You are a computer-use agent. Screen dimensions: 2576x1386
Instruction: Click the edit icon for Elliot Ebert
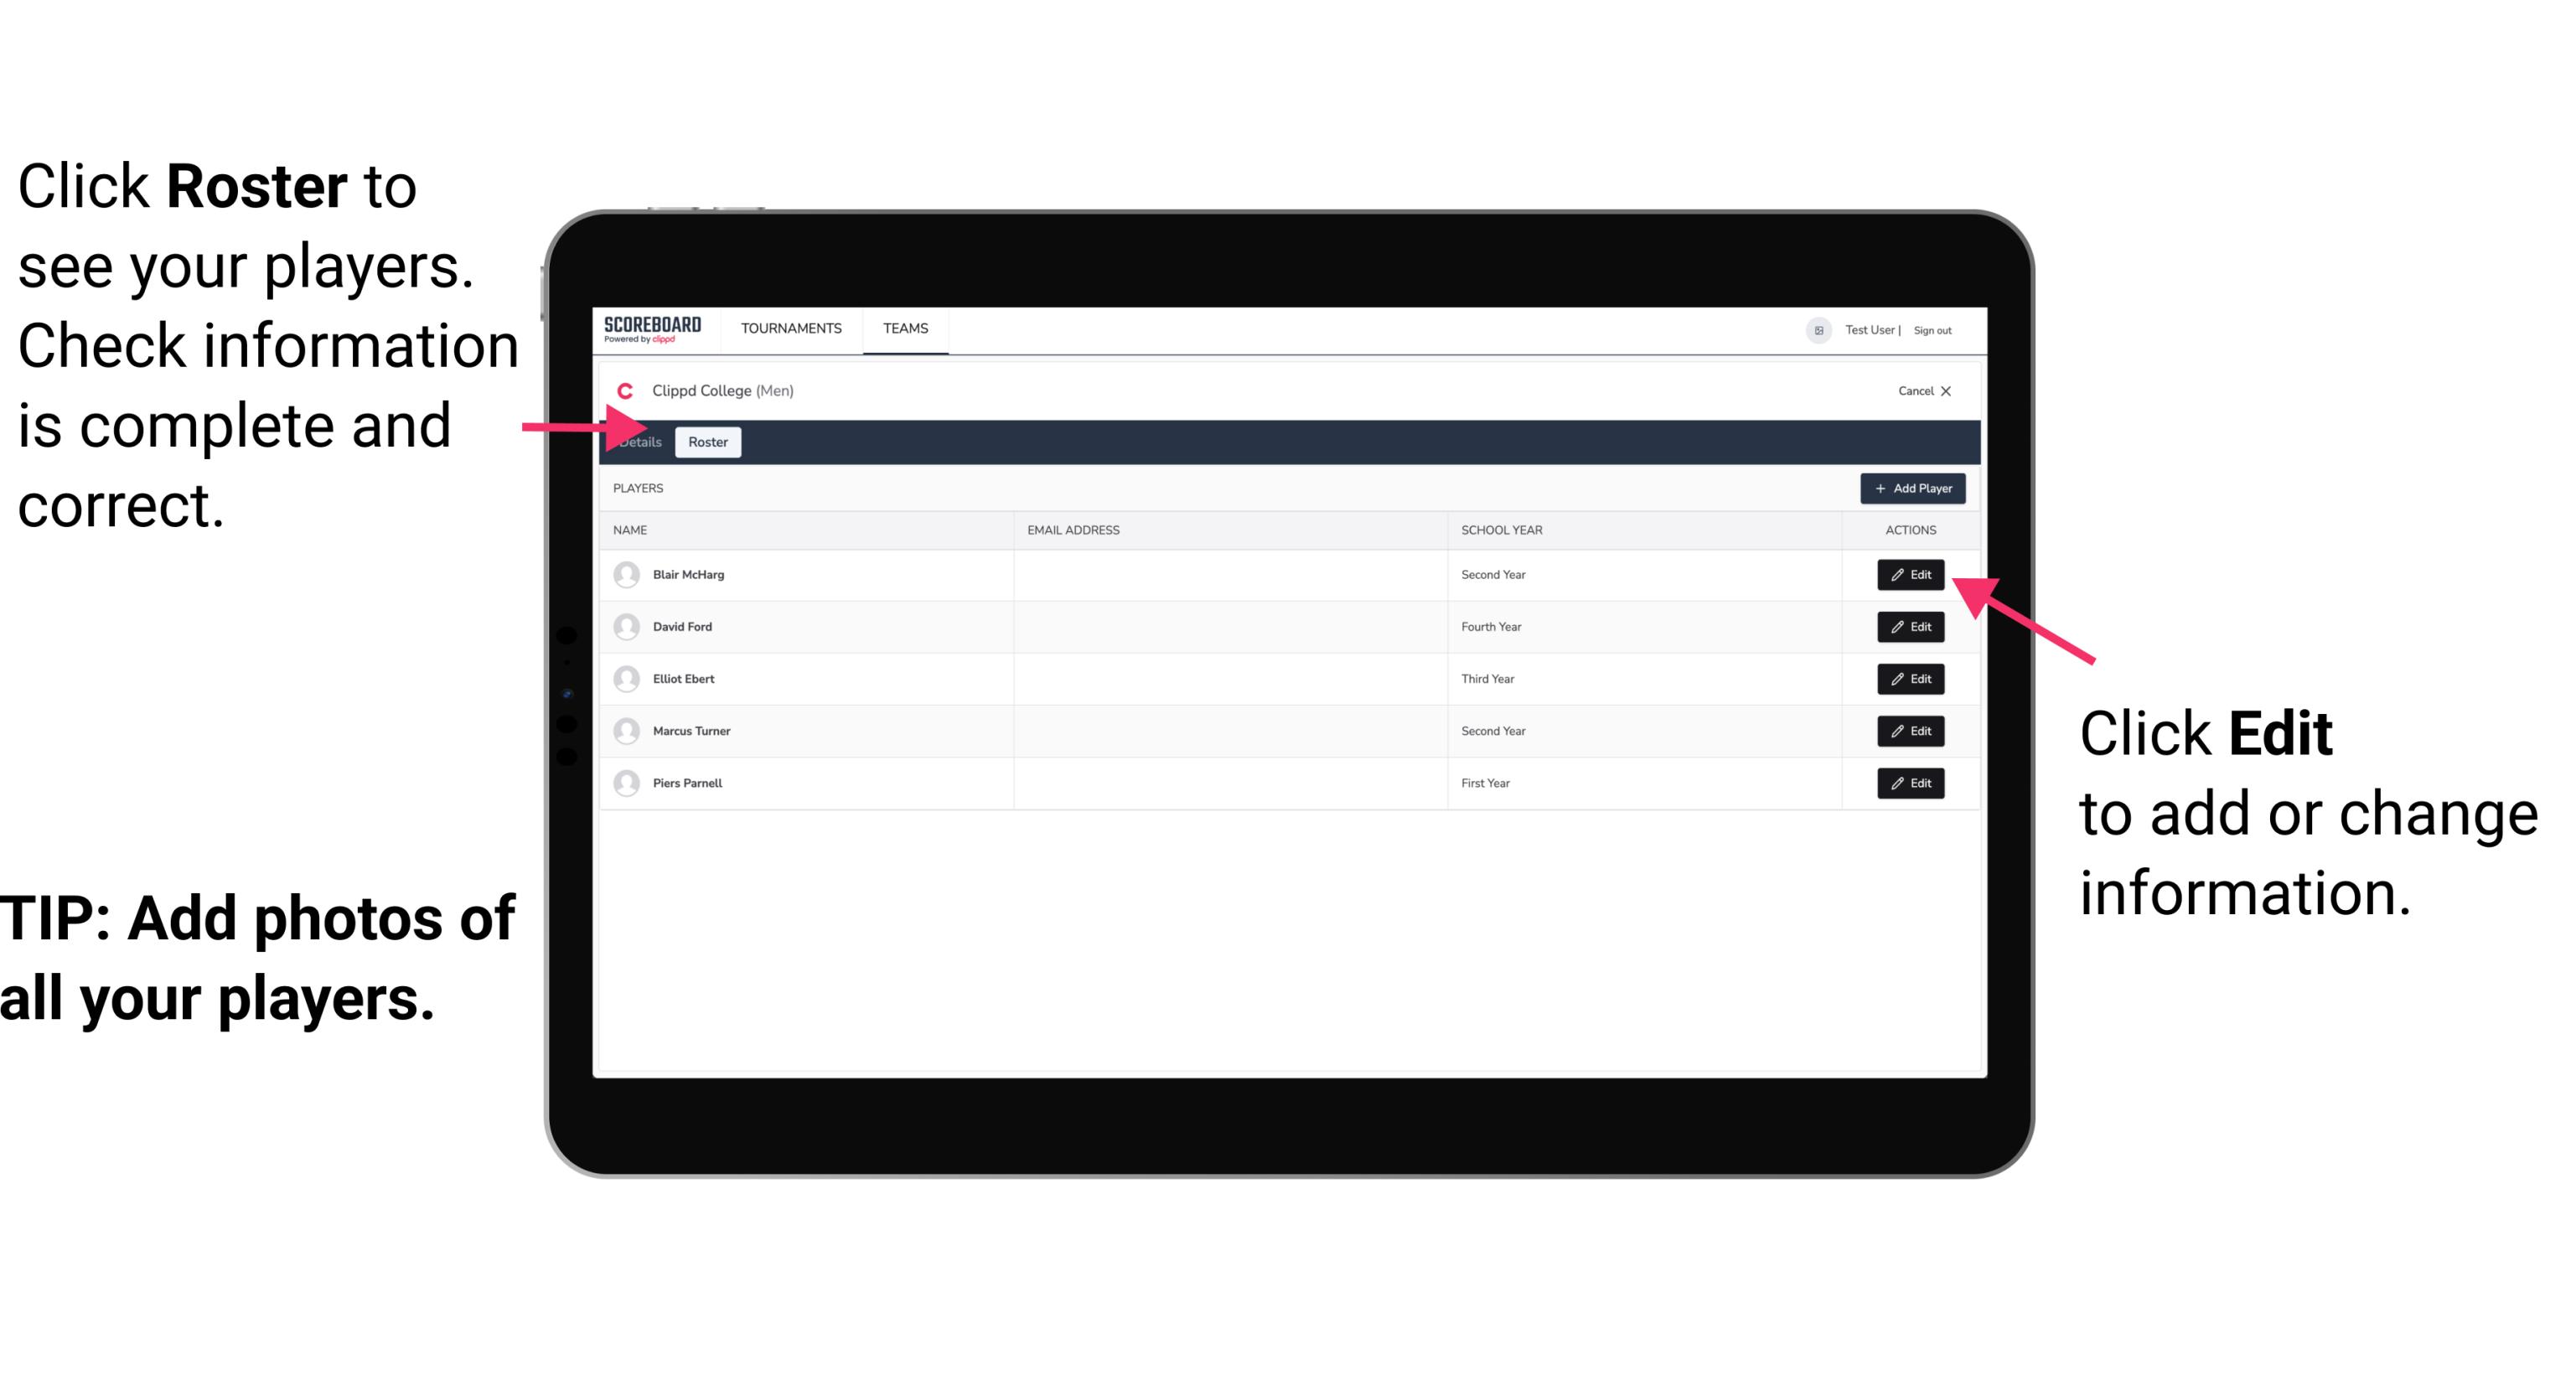click(x=1911, y=680)
